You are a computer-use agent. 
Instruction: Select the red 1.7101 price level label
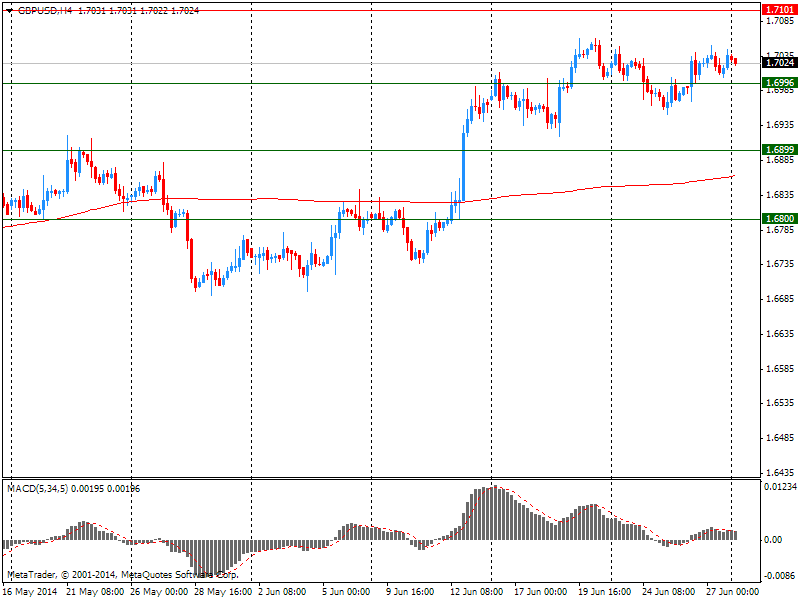click(x=780, y=10)
